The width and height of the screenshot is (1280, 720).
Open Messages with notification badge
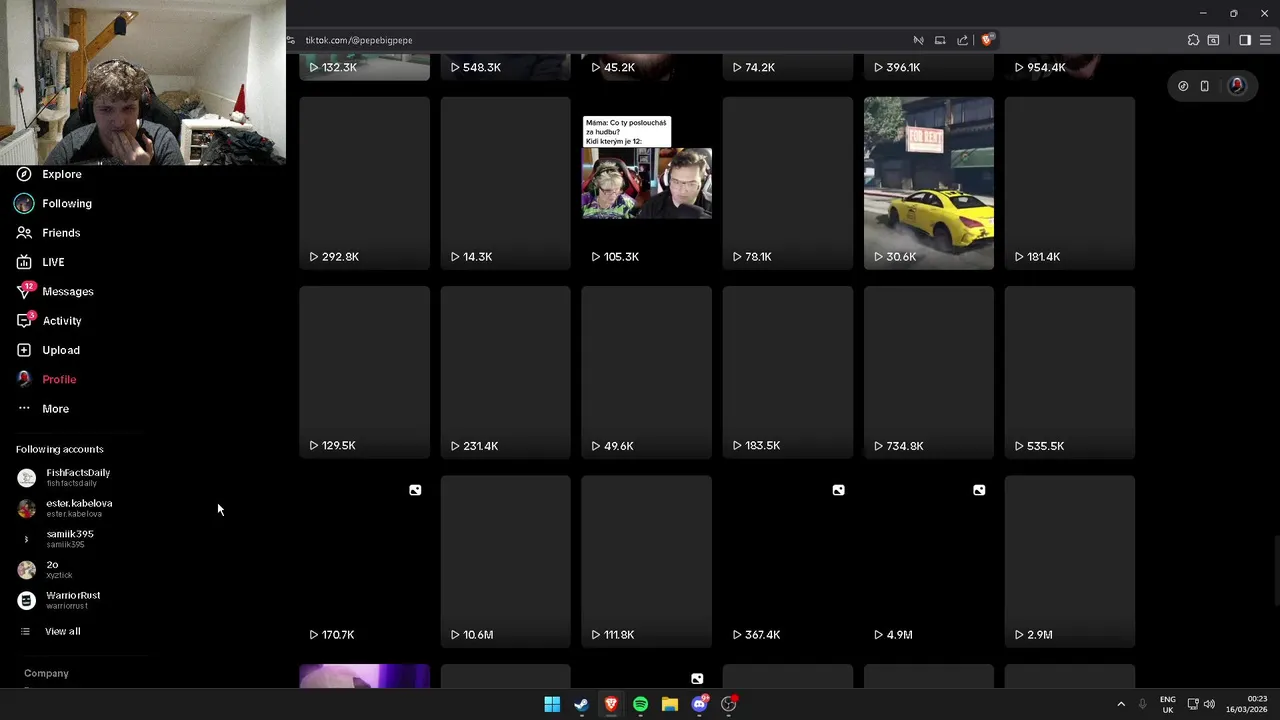coord(67,291)
